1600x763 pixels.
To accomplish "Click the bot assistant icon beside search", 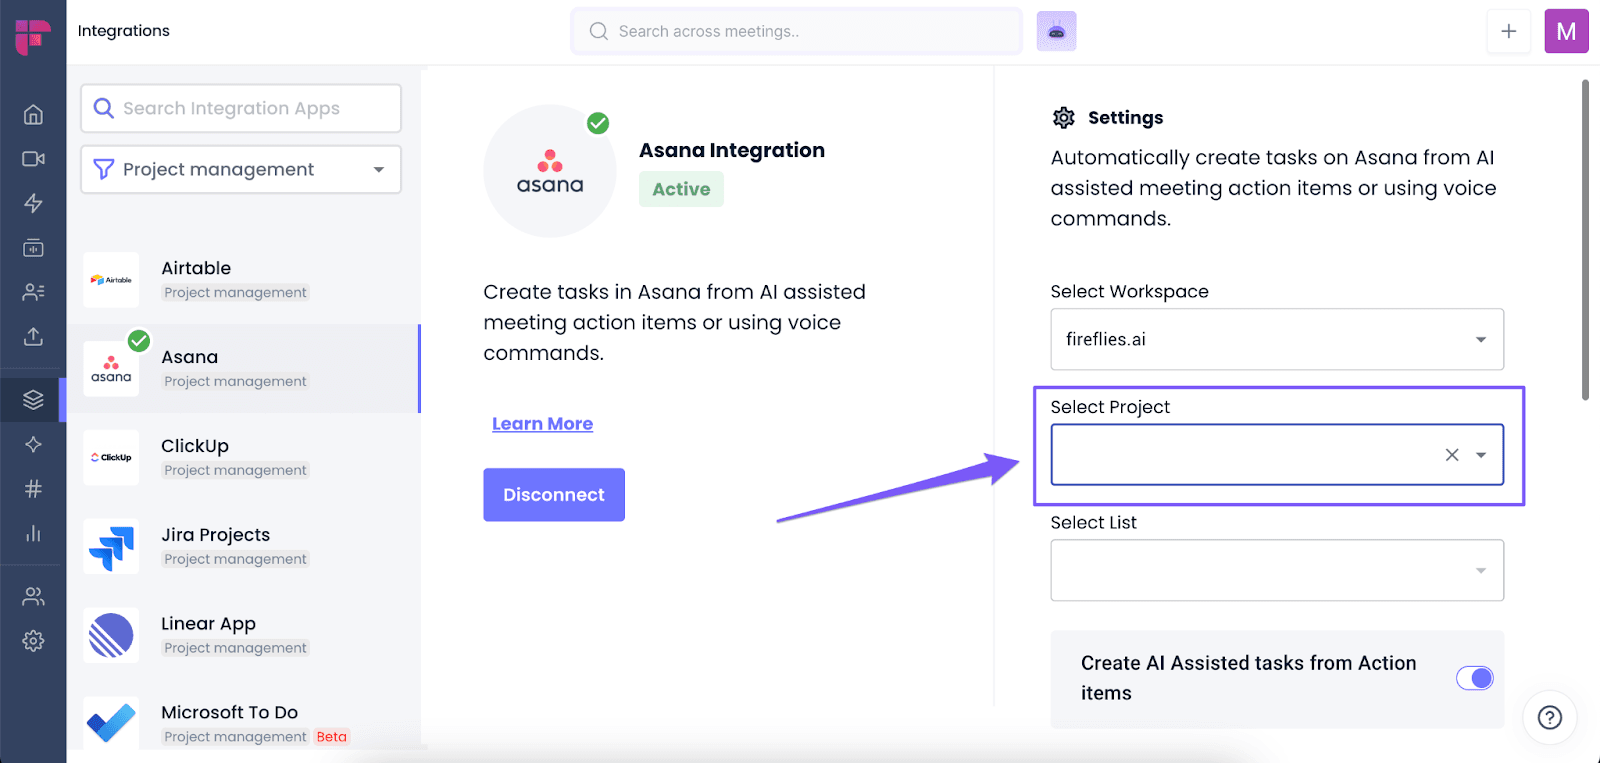I will [1056, 31].
